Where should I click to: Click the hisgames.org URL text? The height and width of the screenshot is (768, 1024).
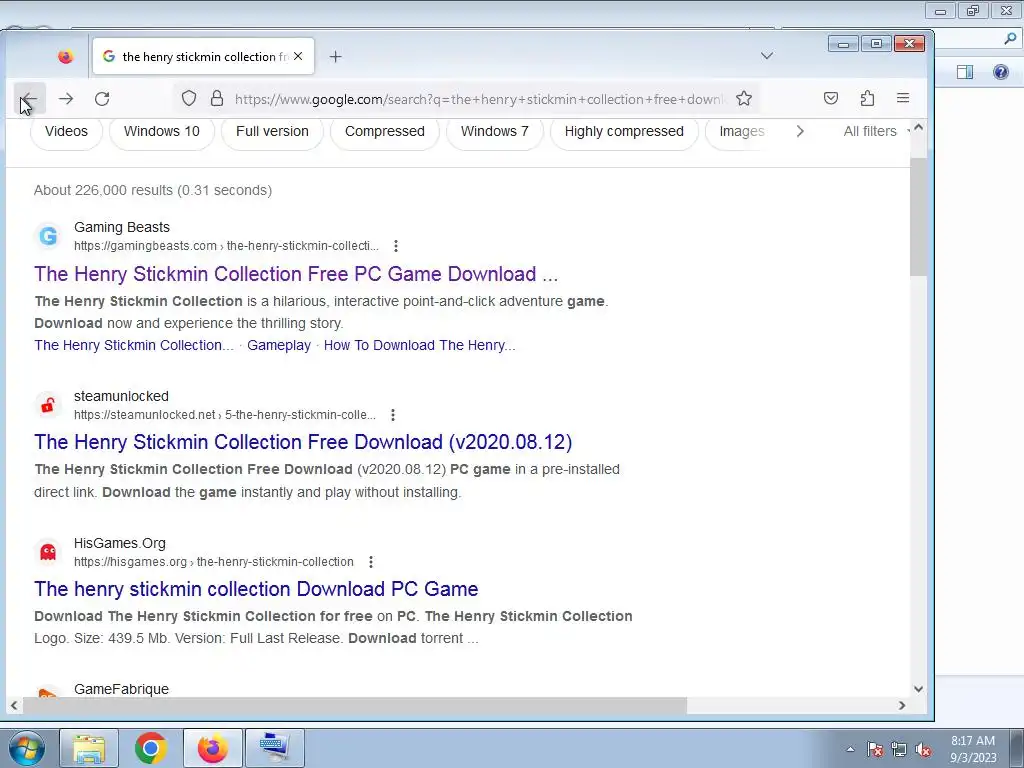[x=214, y=562]
